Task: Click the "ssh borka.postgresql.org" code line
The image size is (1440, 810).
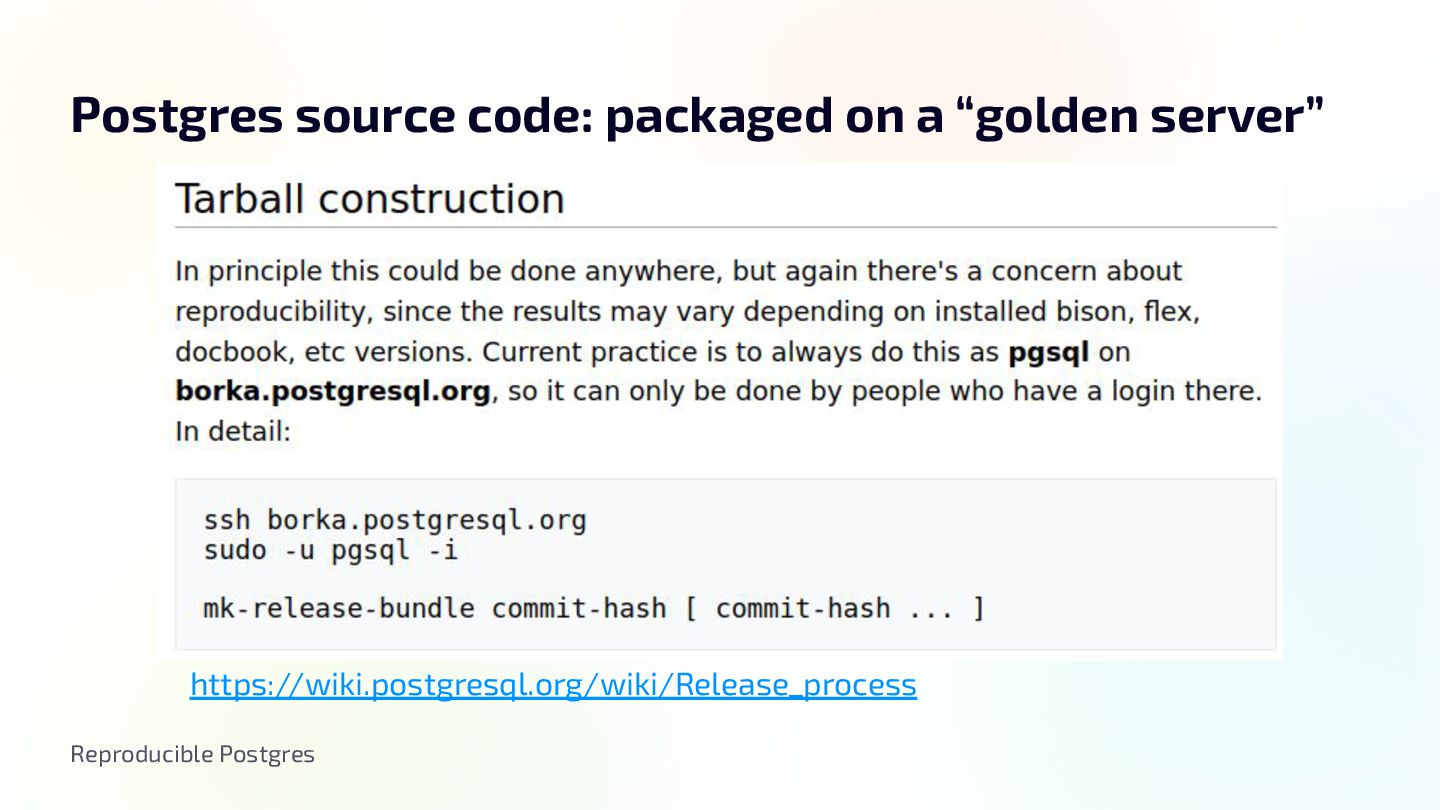Action: [x=394, y=521]
